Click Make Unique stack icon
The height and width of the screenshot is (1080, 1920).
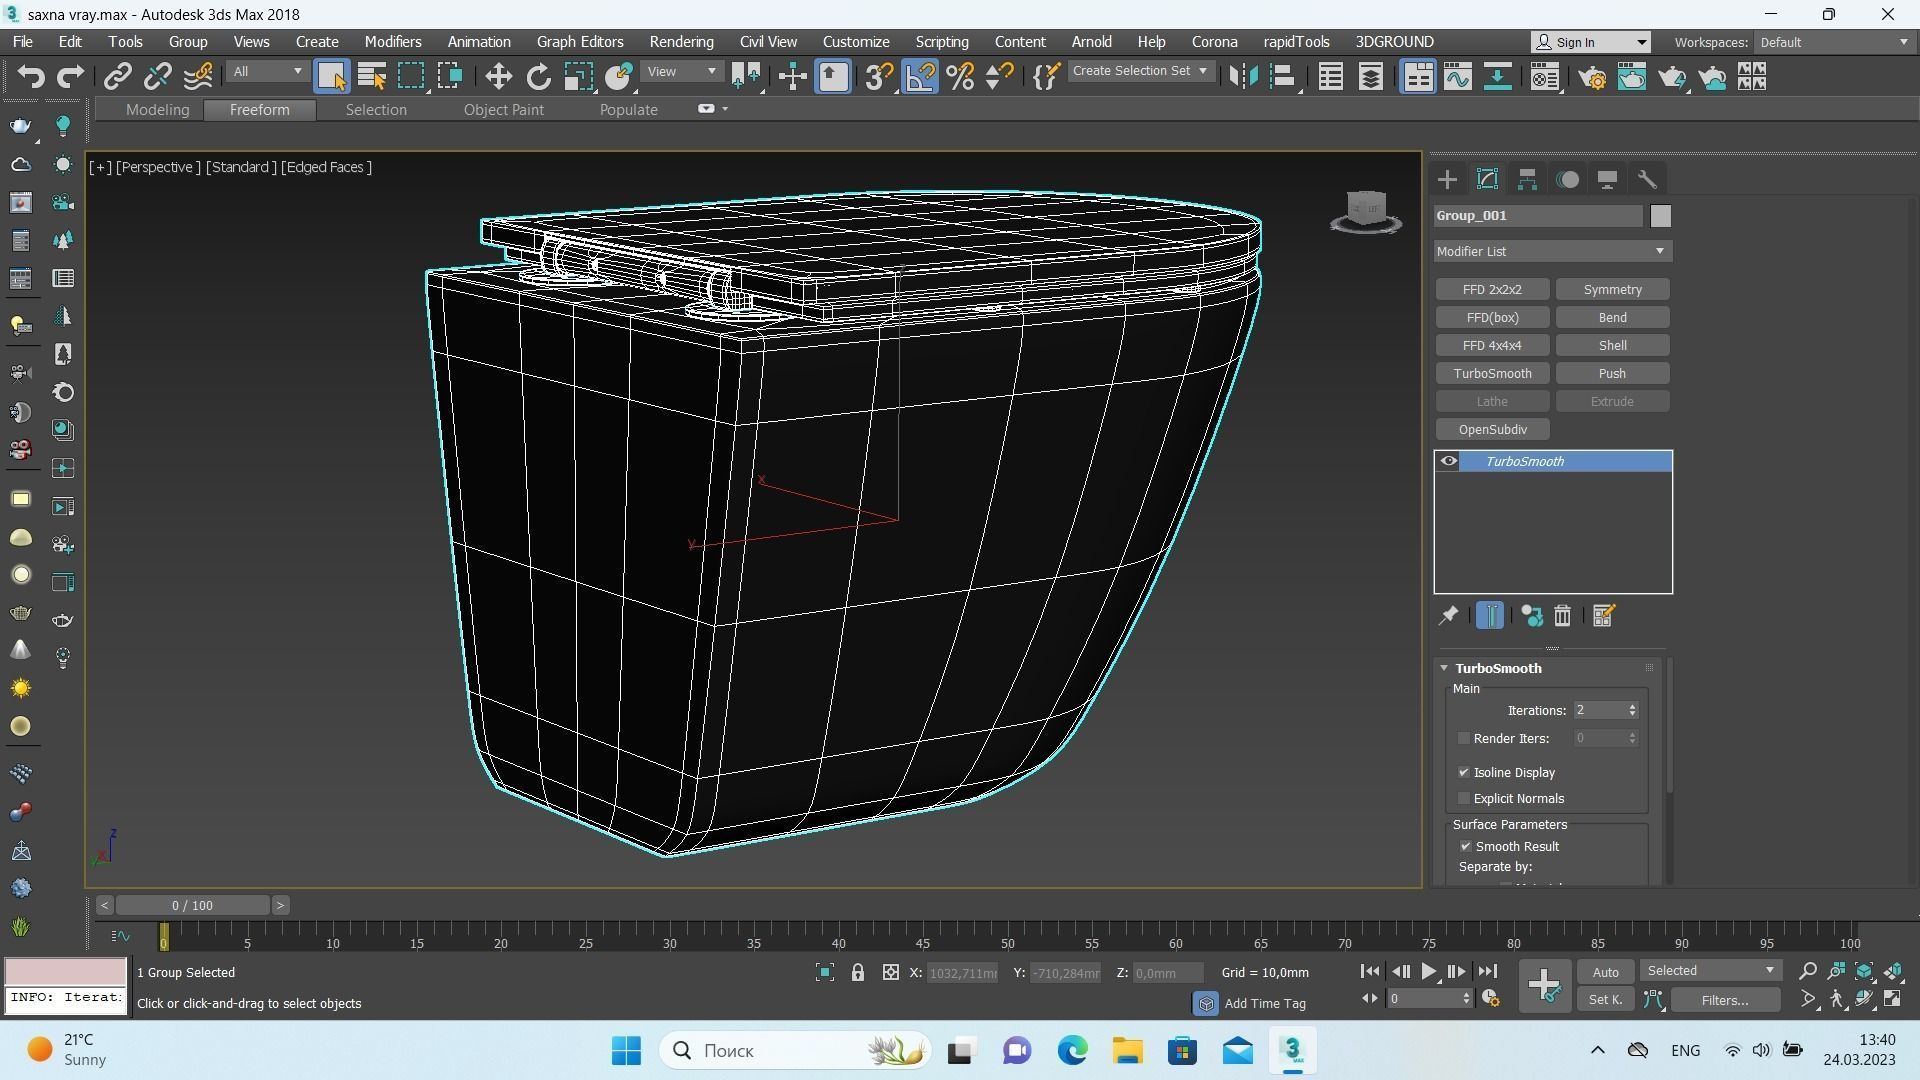[x=1531, y=616]
